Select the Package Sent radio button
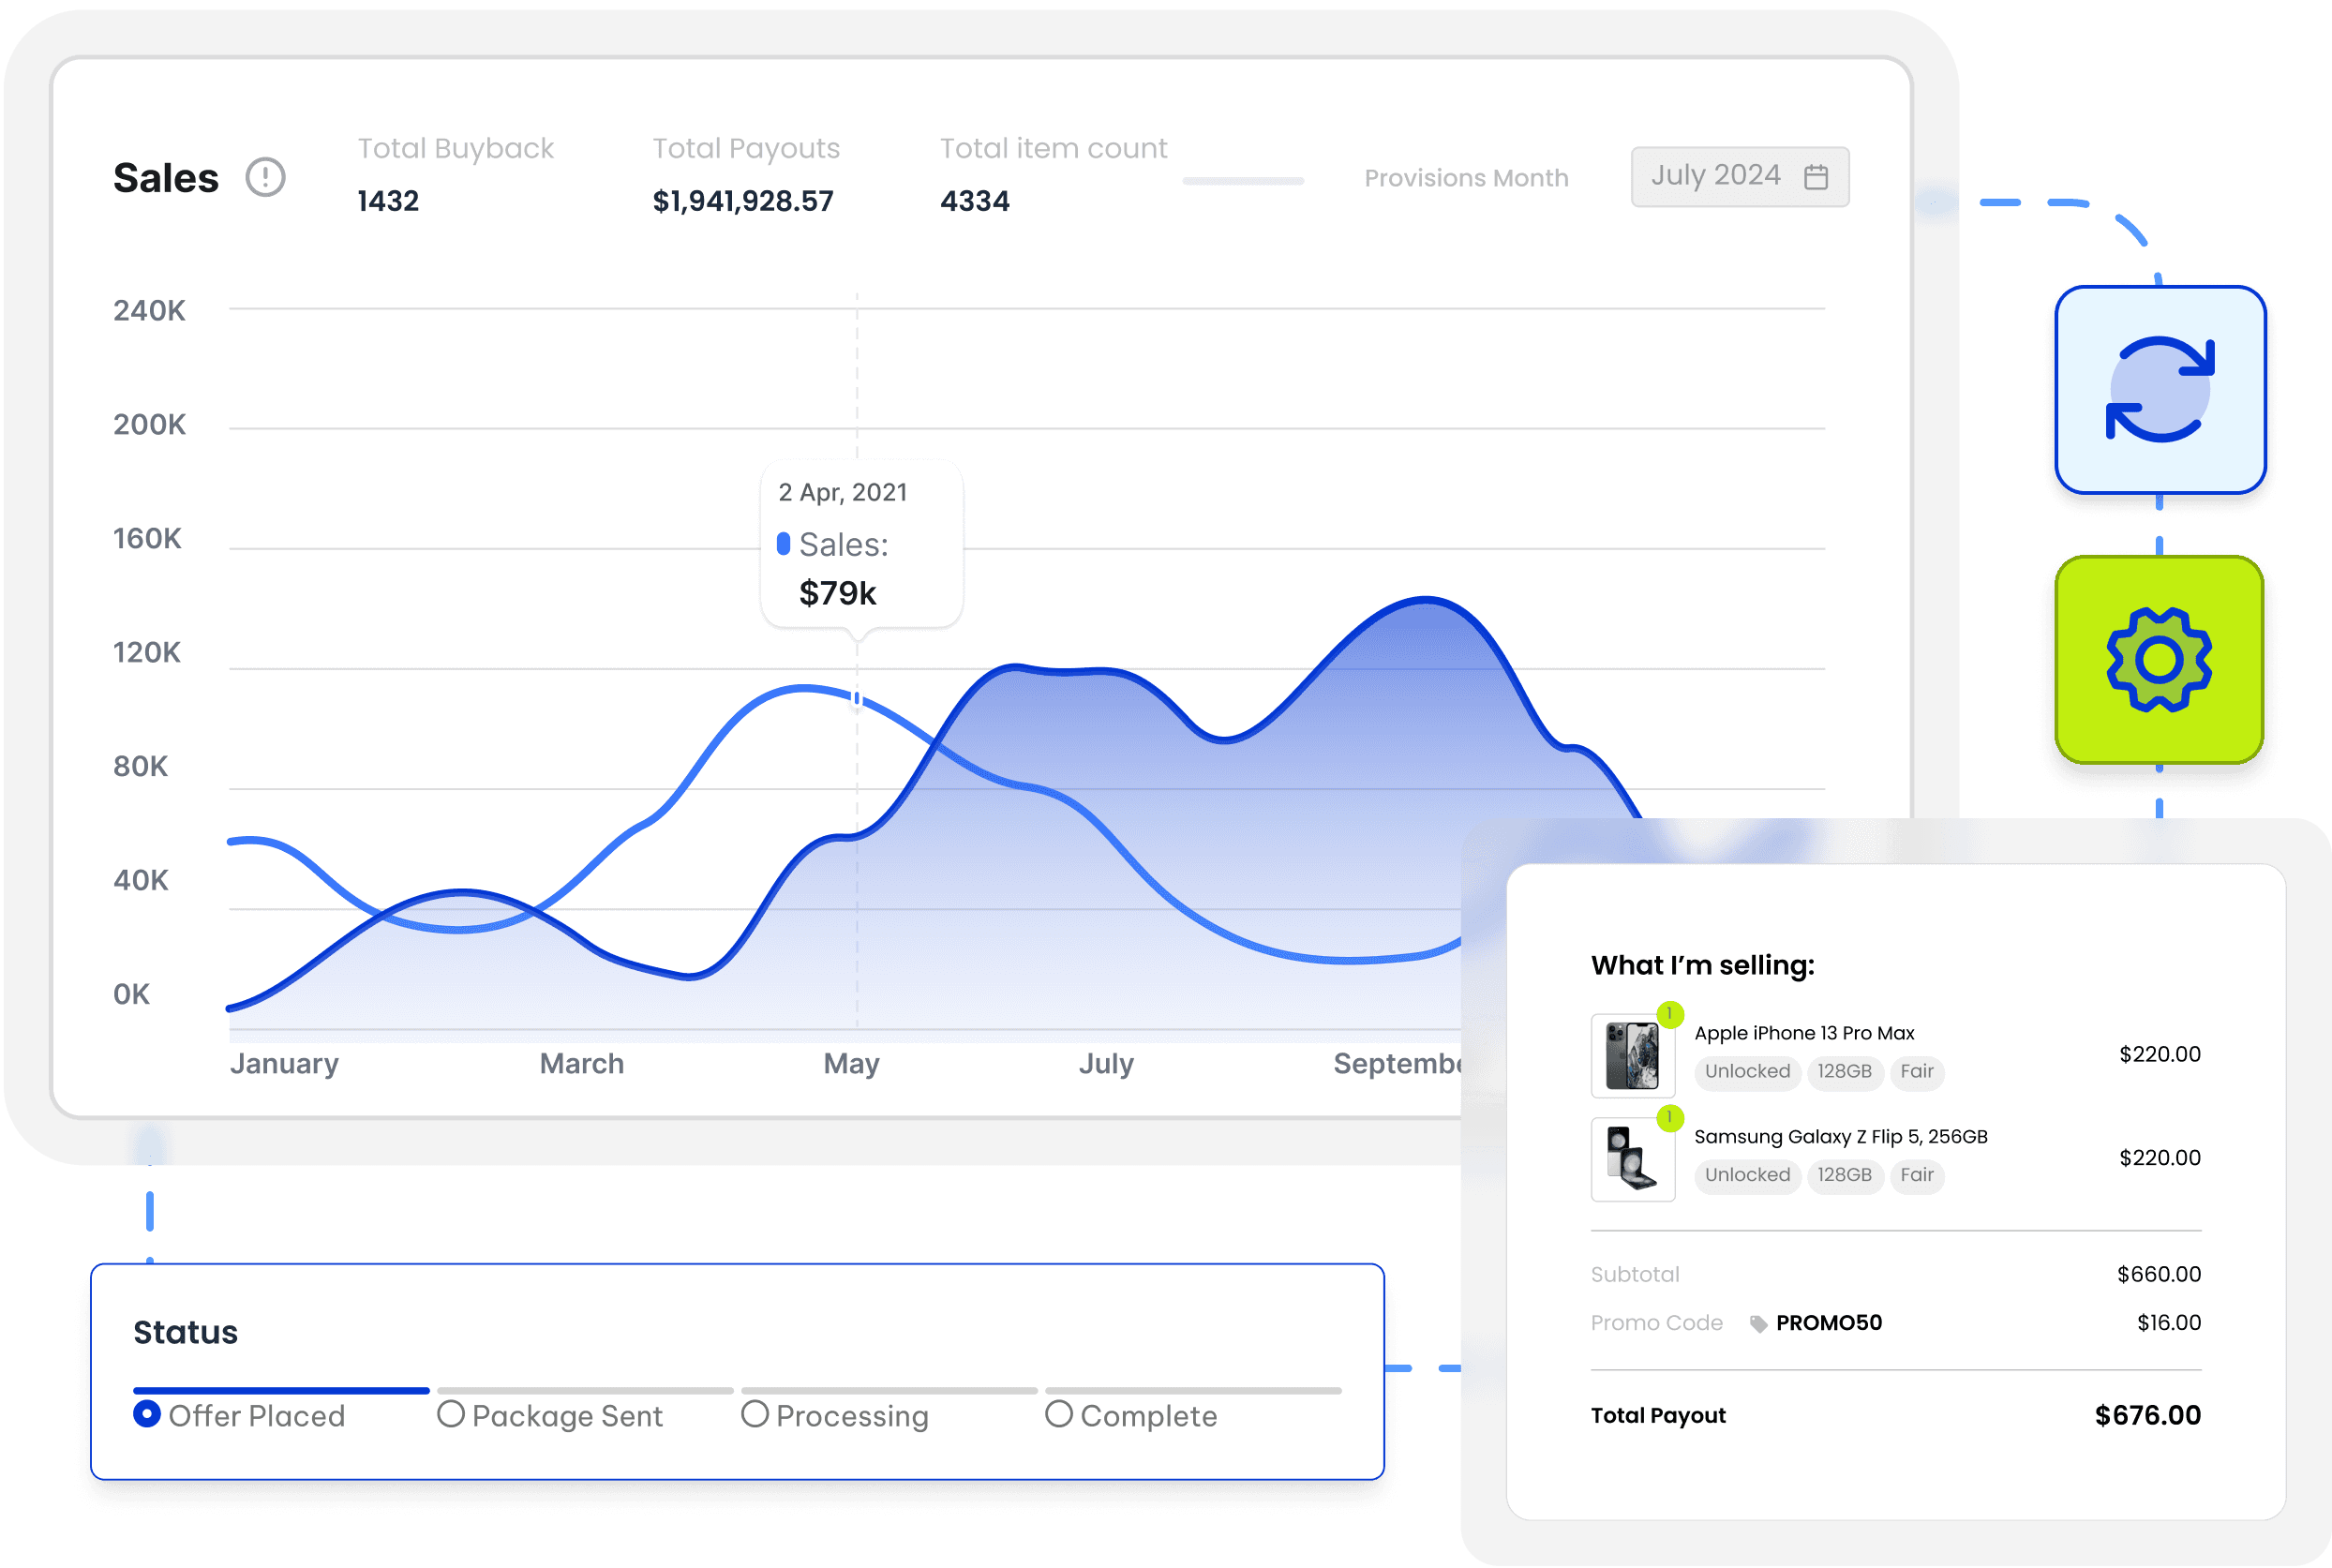2332x1568 pixels. [x=451, y=1414]
